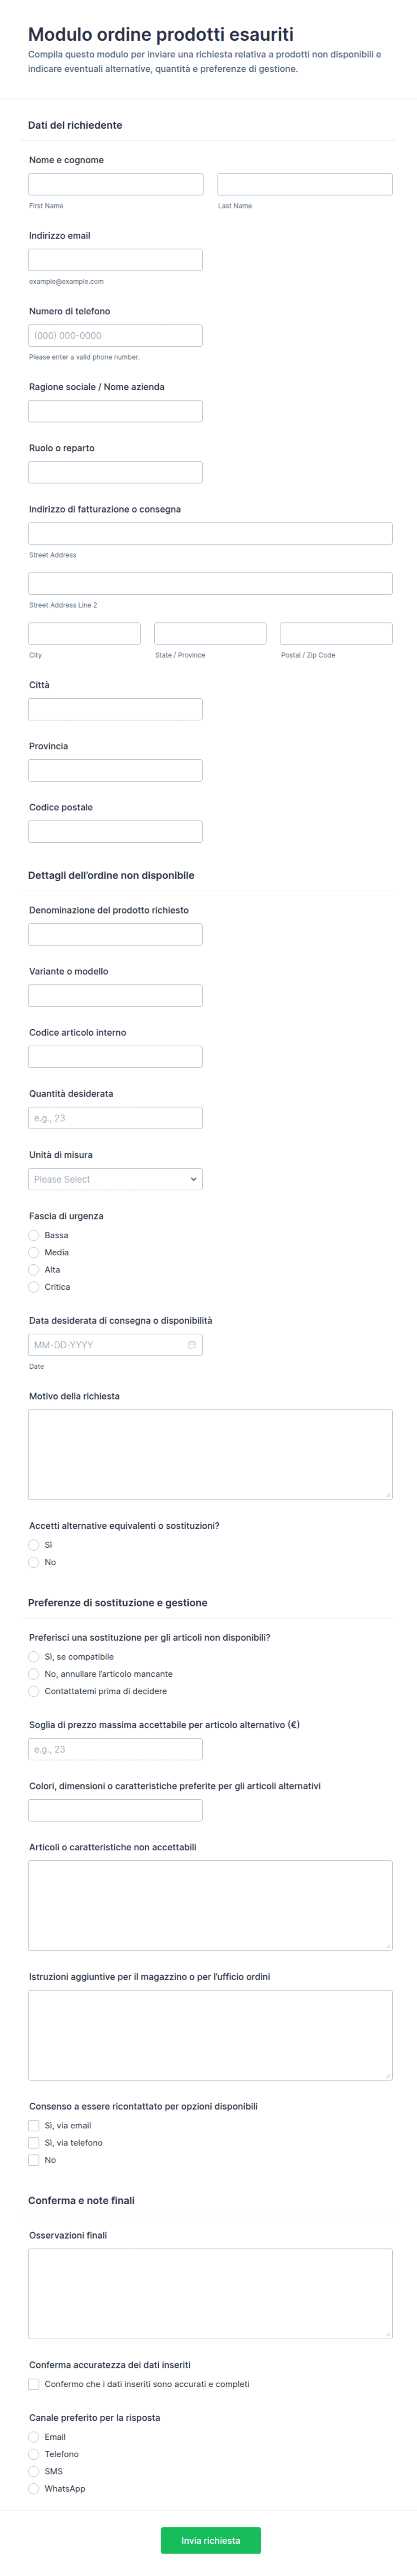The width and height of the screenshot is (417, 2576).
Task: Choose Bassa under Fascia di urgenza
Action: [34, 1235]
